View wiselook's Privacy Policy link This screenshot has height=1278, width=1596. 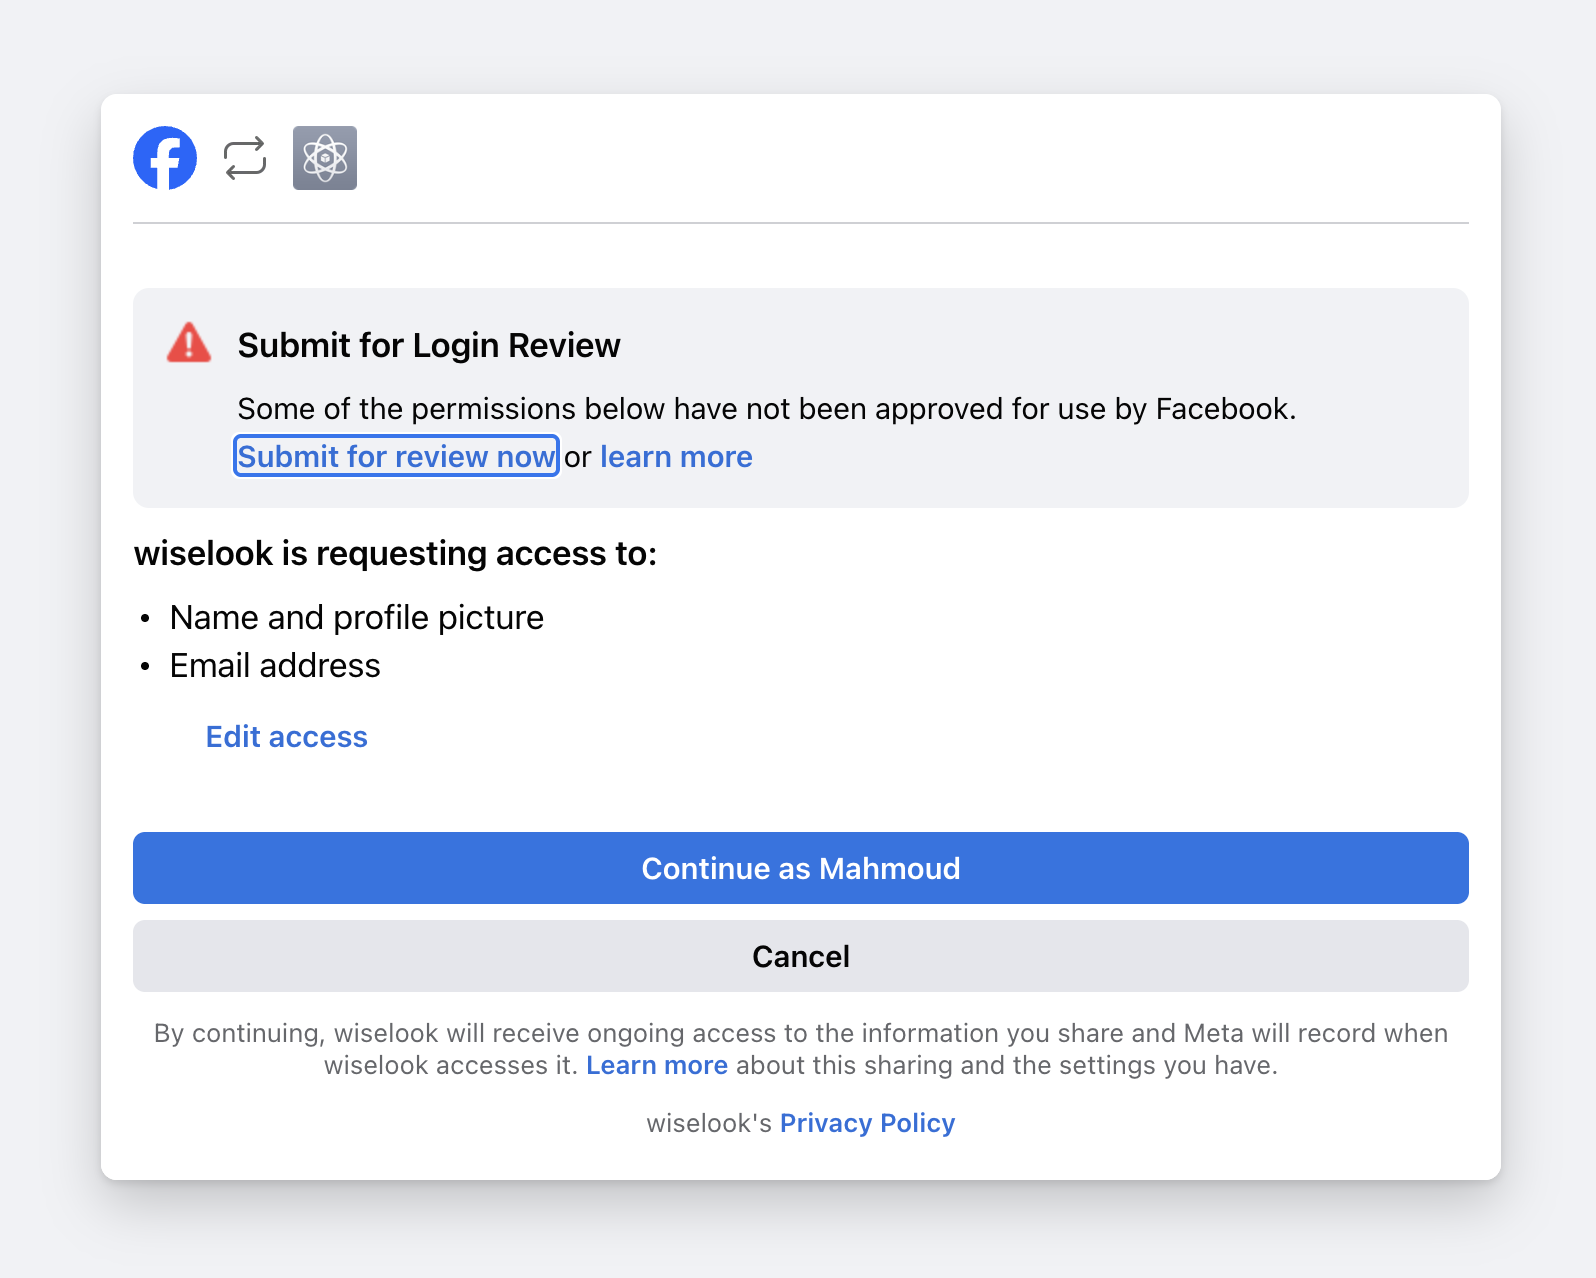click(867, 1123)
